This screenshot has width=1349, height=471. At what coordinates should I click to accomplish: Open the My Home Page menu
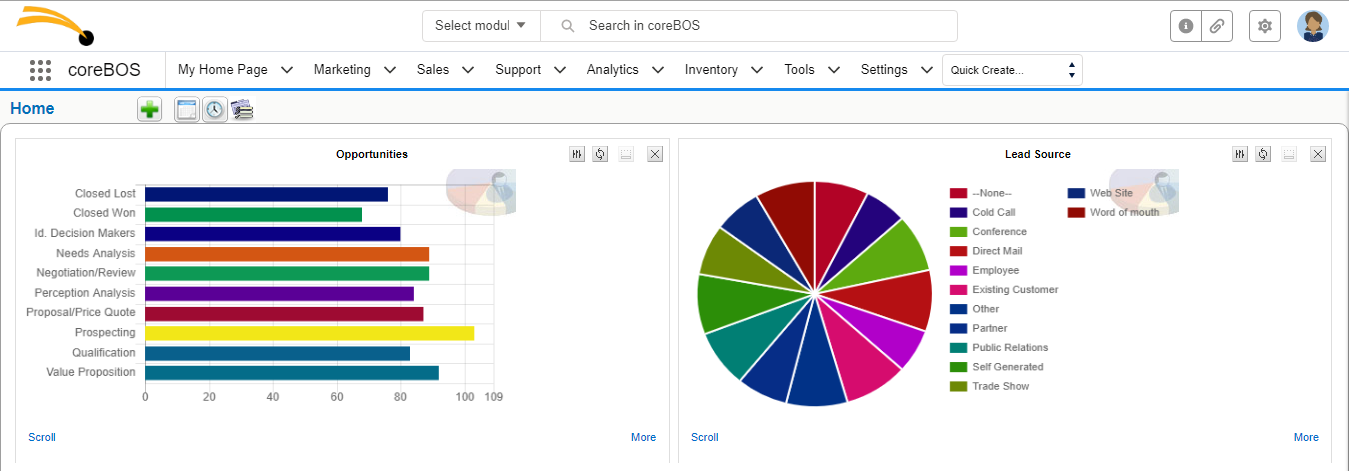point(223,70)
